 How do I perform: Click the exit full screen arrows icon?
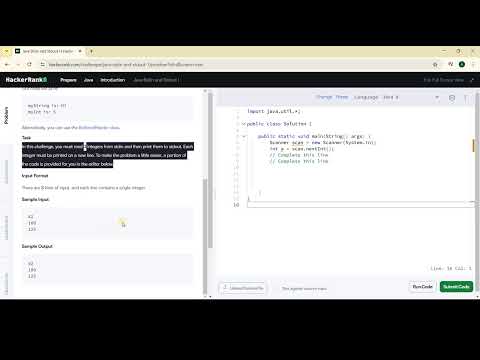pyautogui.click(x=472, y=80)
